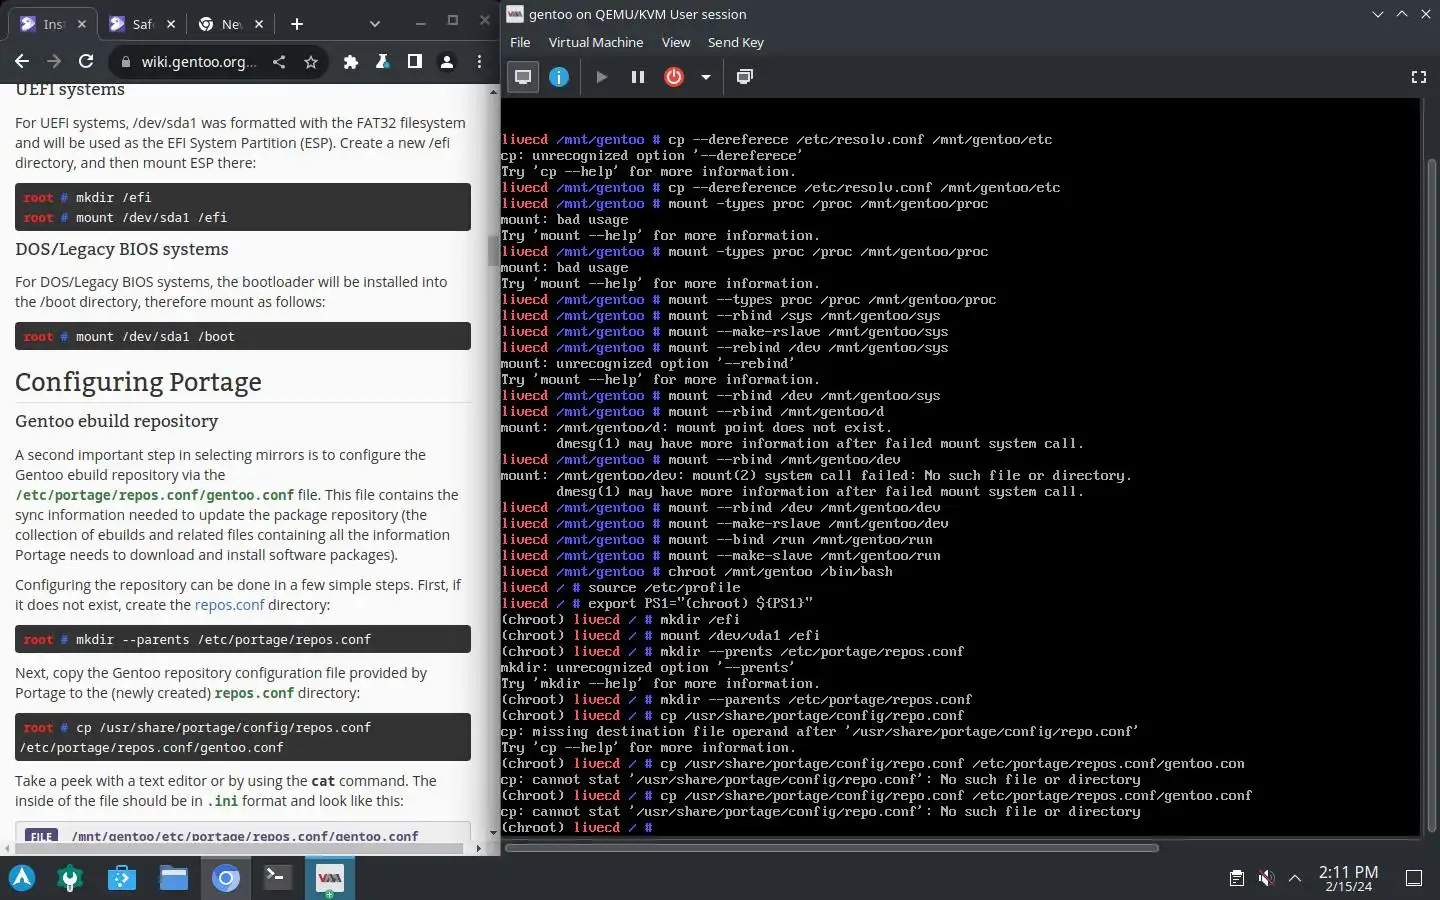Click the show desktop button in tray
The height and width of the screenshot is (900, 1440).
[1414, 878]
